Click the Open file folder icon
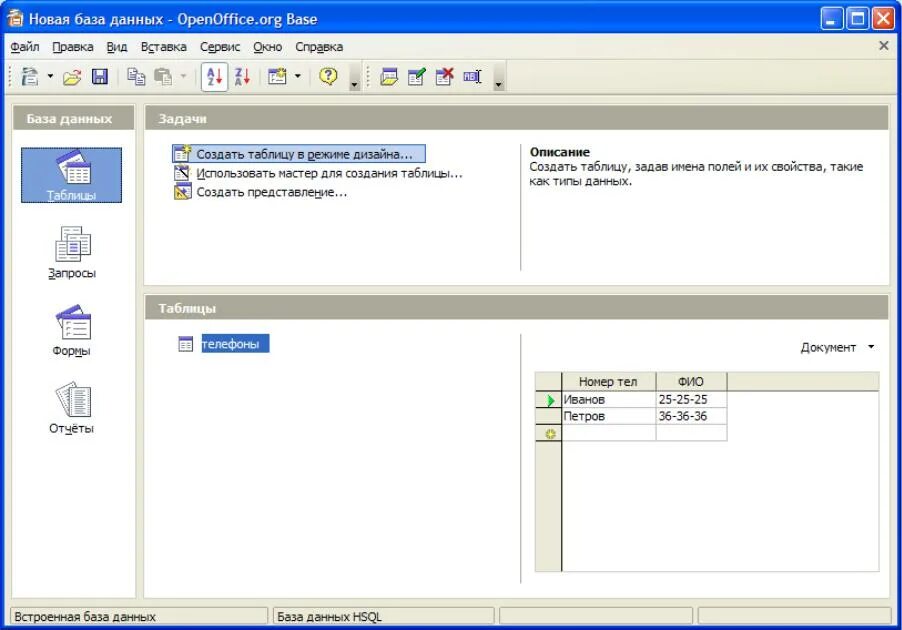 click(x=72, y=77)
